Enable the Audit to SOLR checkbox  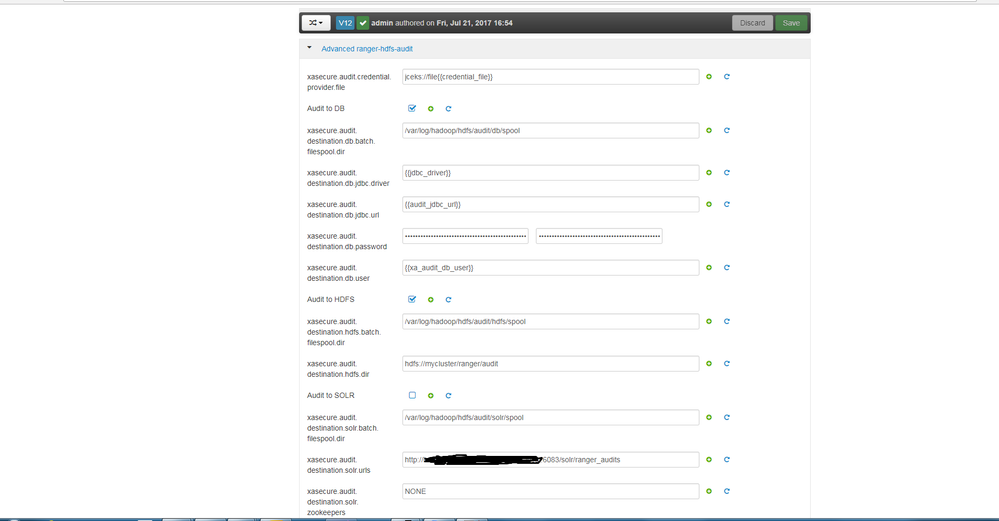click(x=412, y=395)
